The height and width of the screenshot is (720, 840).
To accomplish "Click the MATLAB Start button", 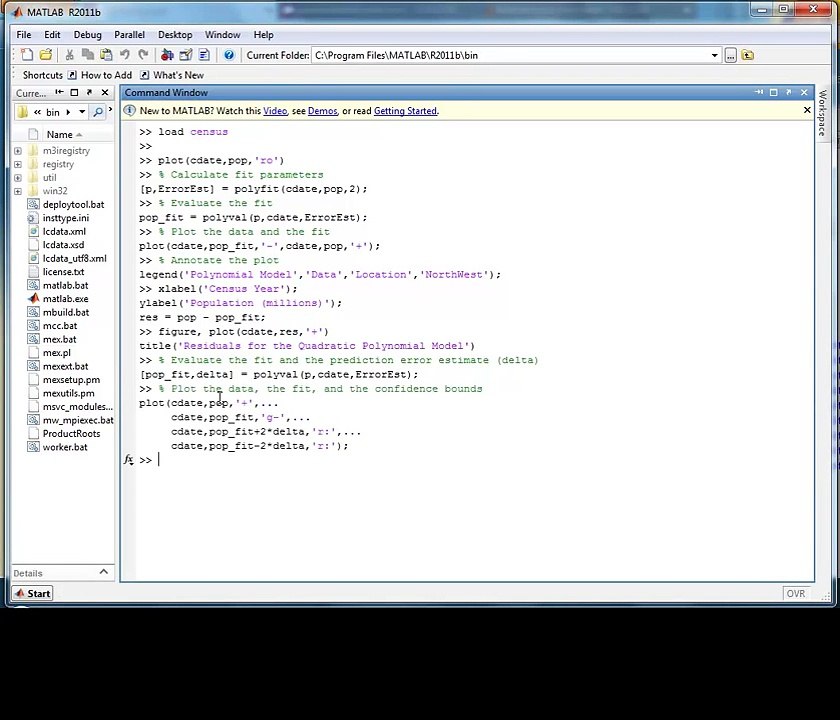I will [33, 593].
